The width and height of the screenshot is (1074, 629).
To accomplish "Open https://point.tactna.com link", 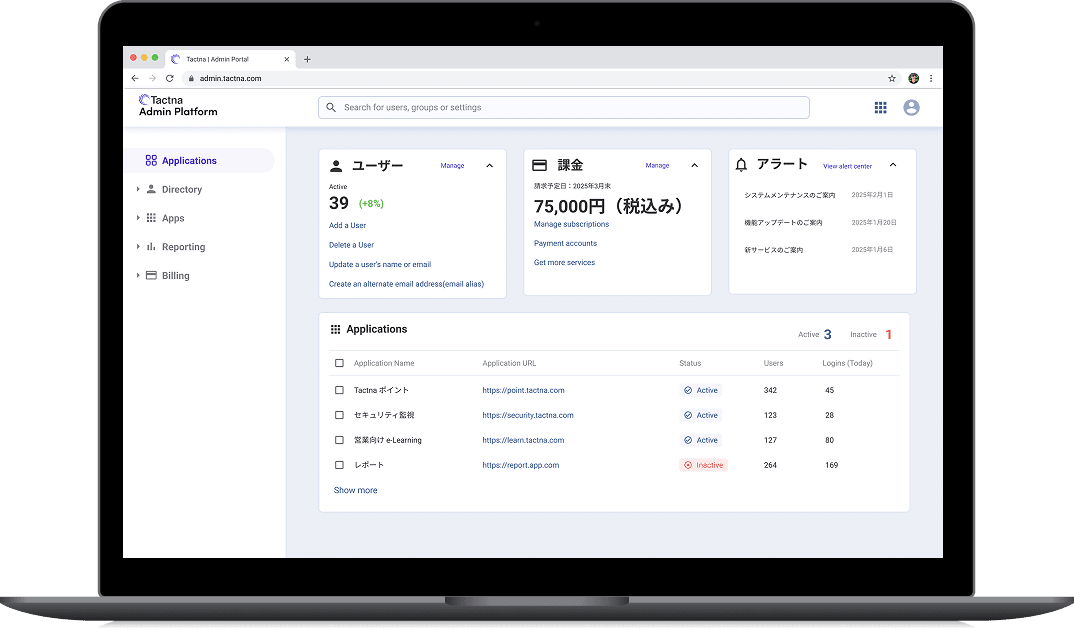I will pyautogui.click(x=523, y=391).
